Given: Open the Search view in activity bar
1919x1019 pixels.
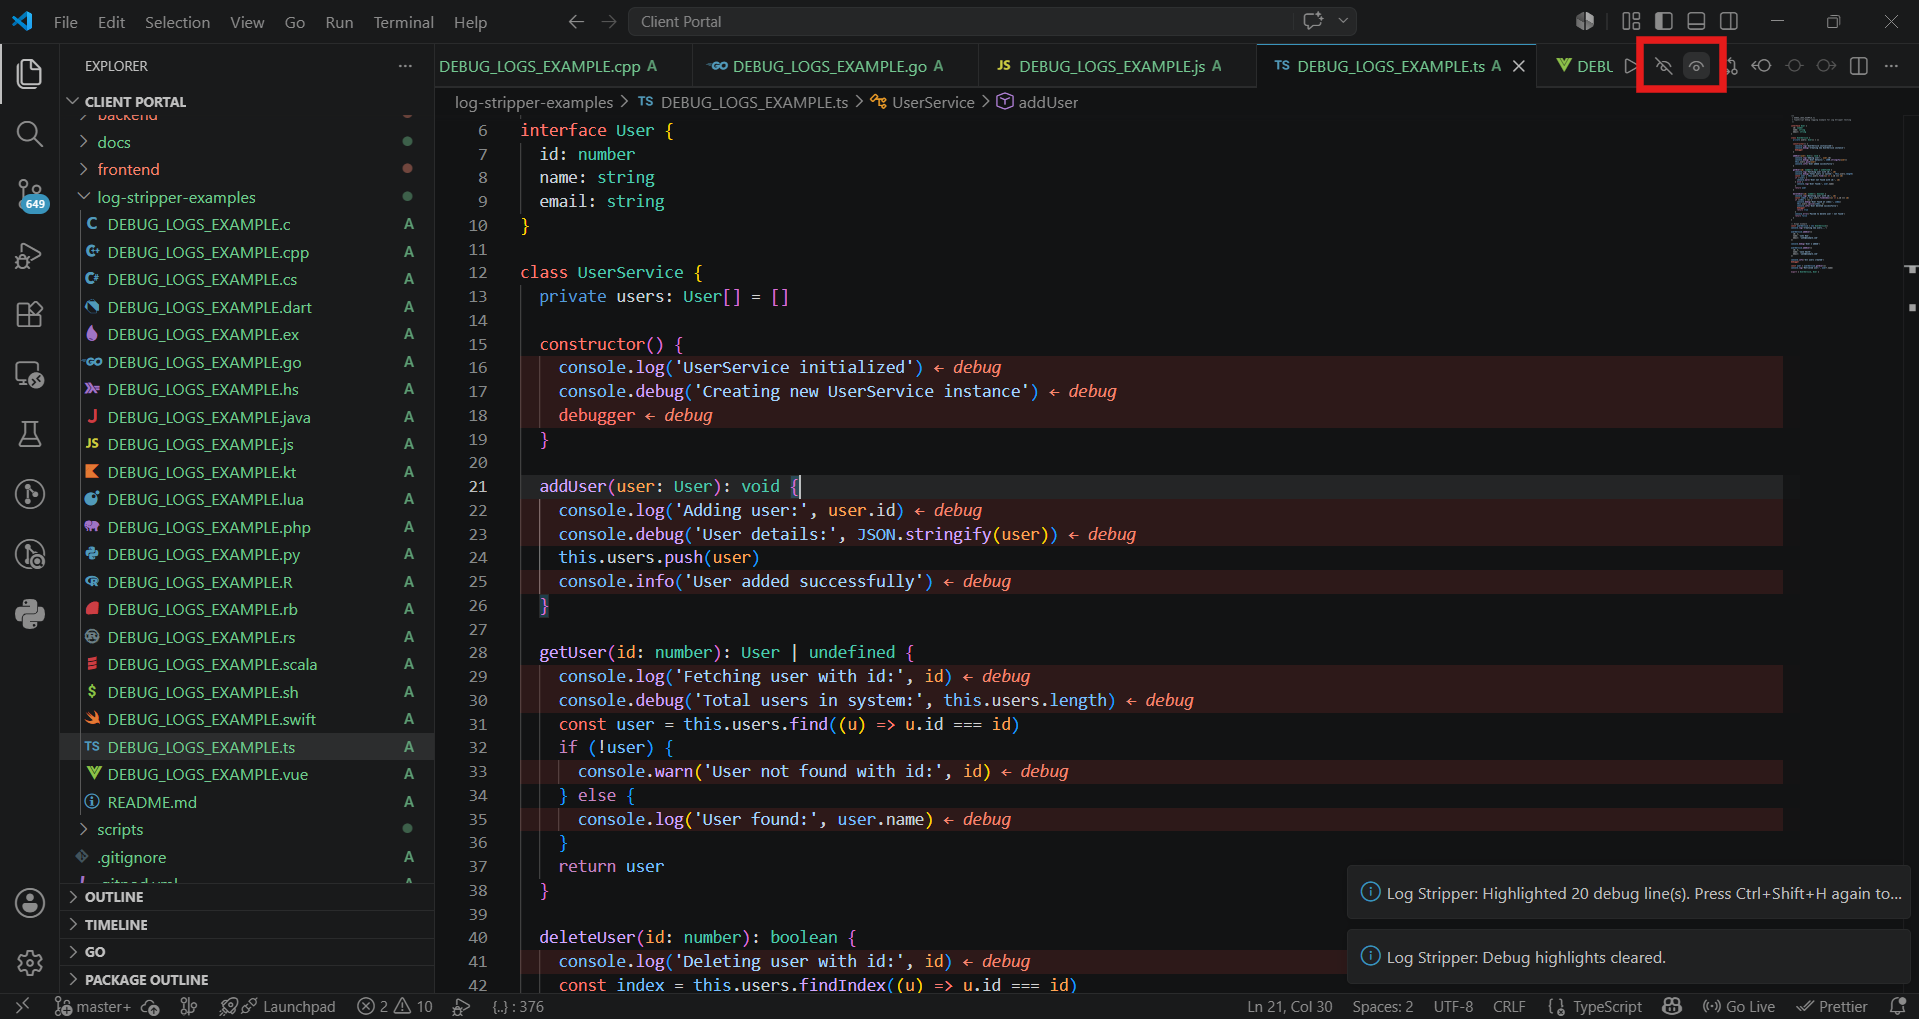Looking at the screenshot, I should click(30, 134).
